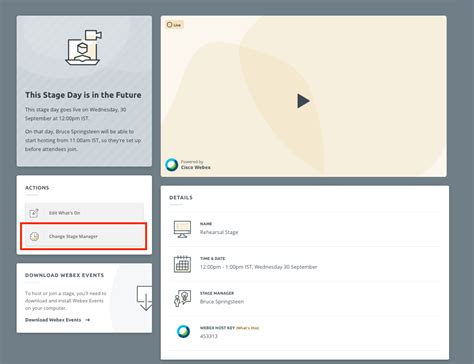Click the laptop and camera stage illustration
The height and width of the screenshot is (364, 474).
[x=83, y=48]
